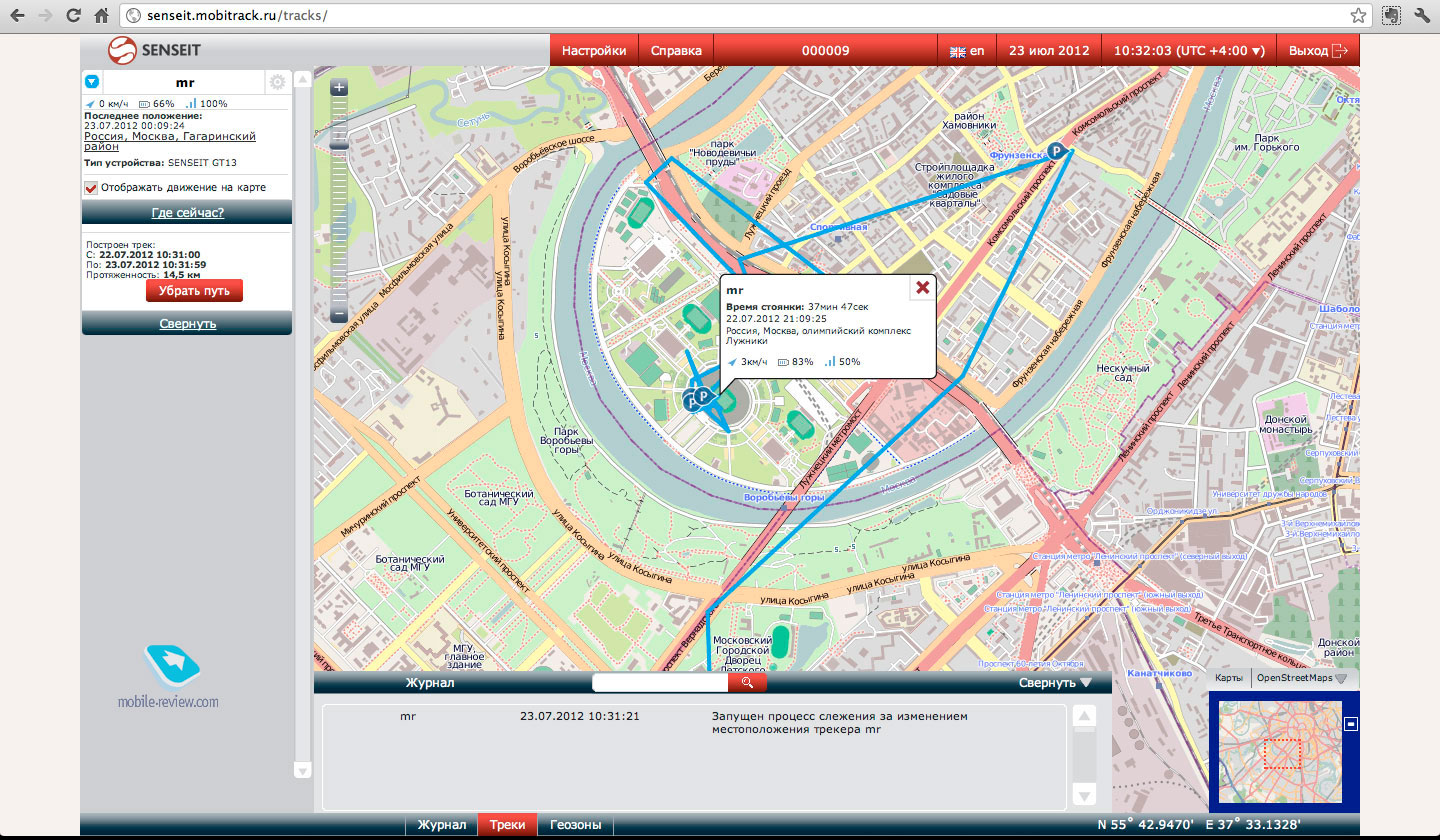Close the mr parking info popup
The image size is (1440, 840).
[x=922, y=288]
